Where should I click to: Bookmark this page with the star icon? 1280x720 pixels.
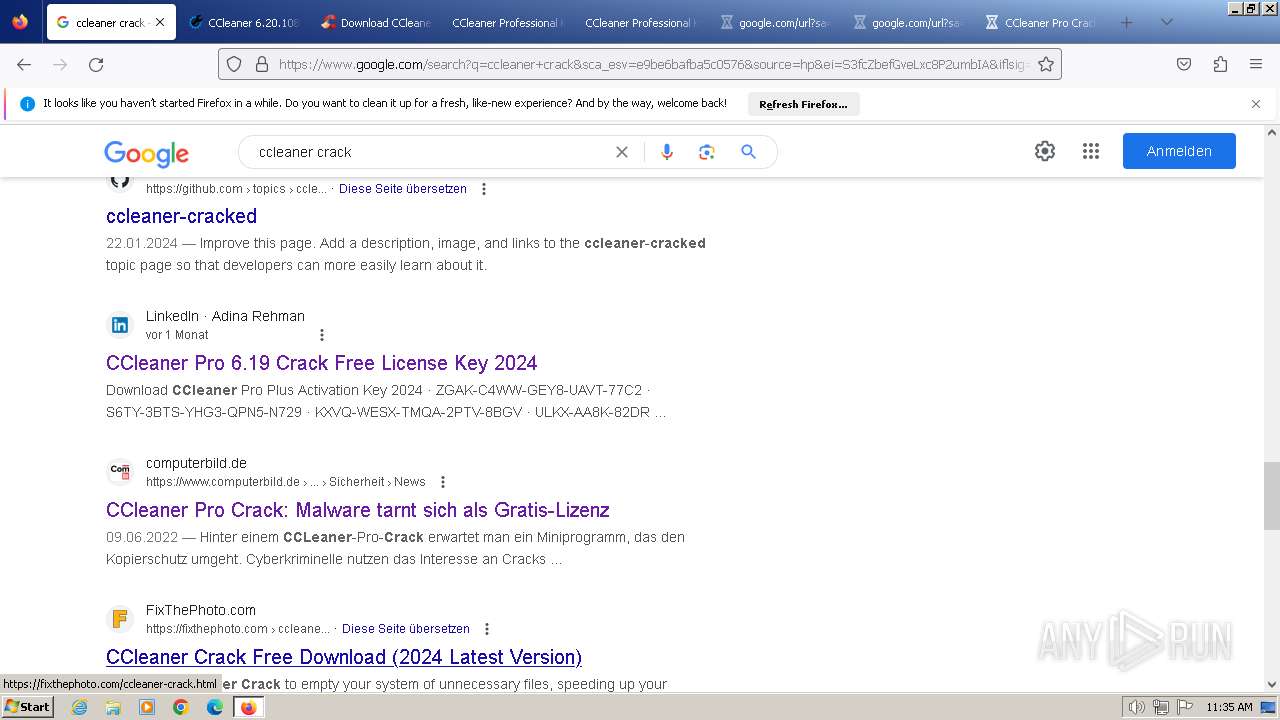[x=1046, y=64]
